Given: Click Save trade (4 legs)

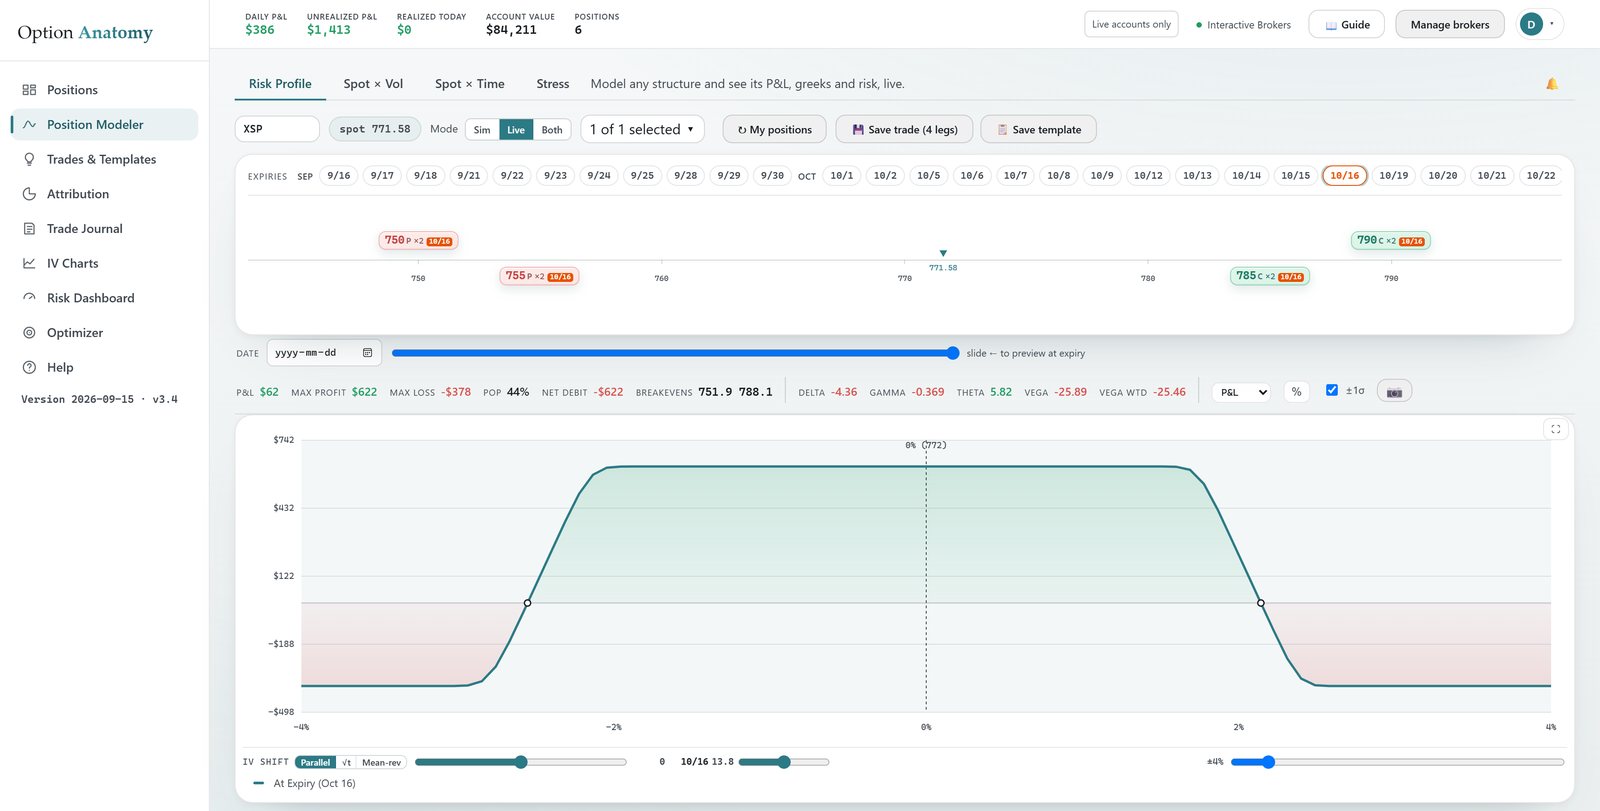Looking at the screenshot, I should click(905, 130).
